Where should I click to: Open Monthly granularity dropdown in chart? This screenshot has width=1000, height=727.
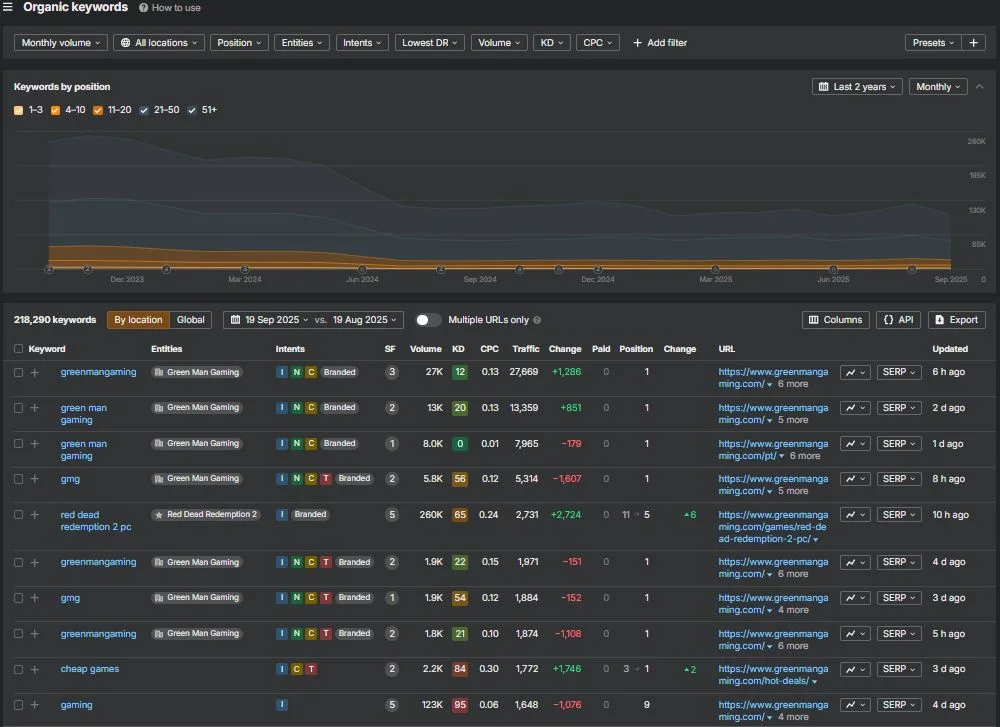point(938,87)
